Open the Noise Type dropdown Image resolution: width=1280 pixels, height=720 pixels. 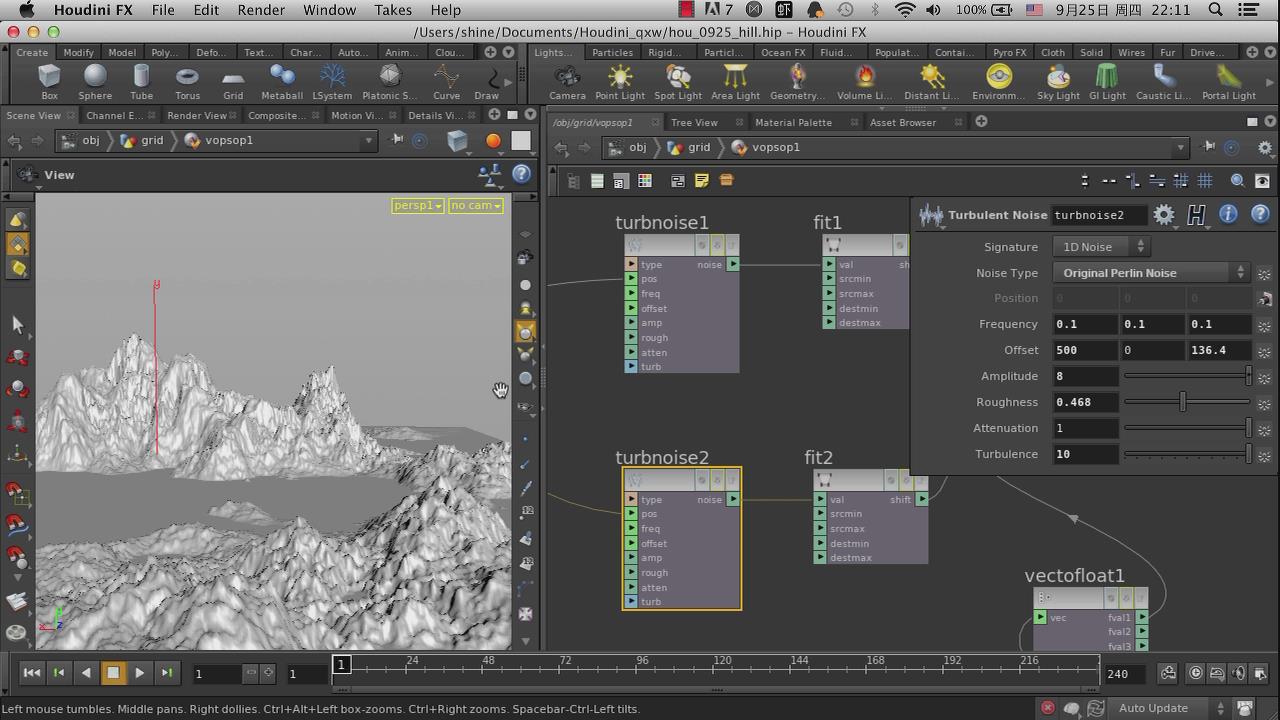click(1152, 272)
